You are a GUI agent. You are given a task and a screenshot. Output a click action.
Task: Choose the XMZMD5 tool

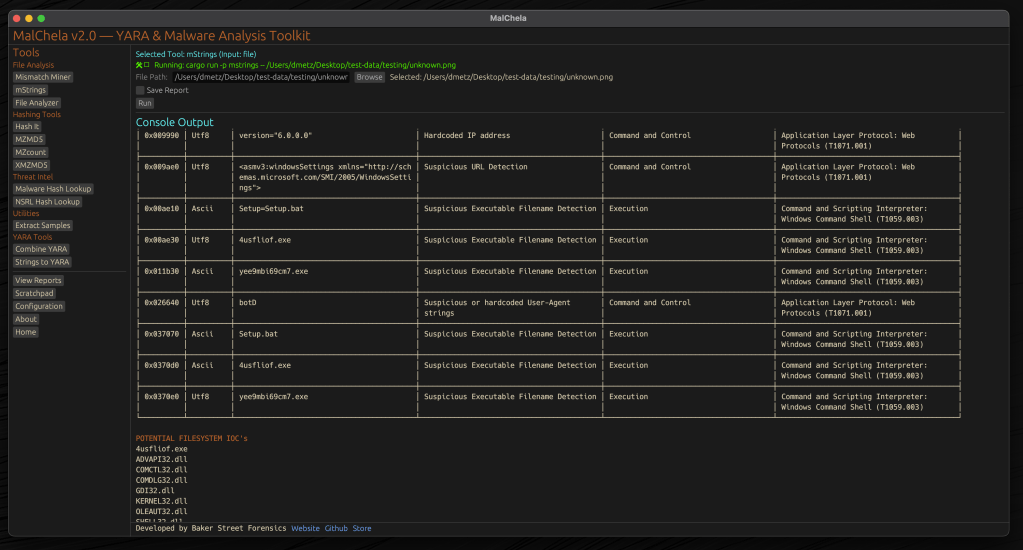coord(32,165)
